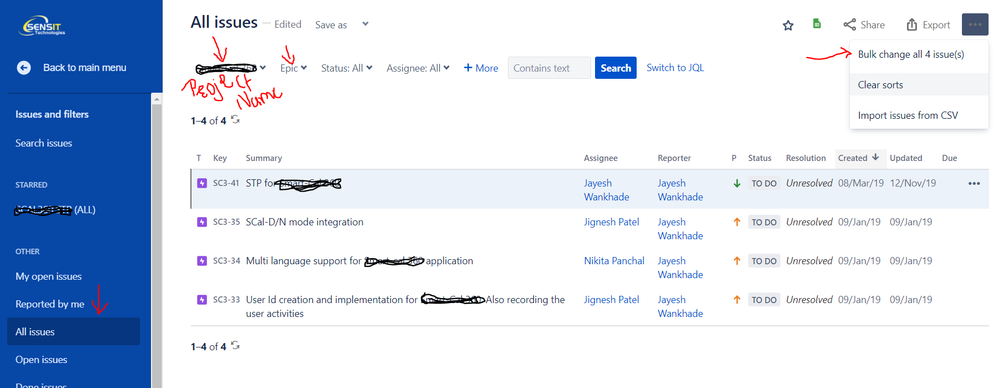Open the starred (ALL) filter
The height and width of the screenshot is (388, 998).
point(55,210)
